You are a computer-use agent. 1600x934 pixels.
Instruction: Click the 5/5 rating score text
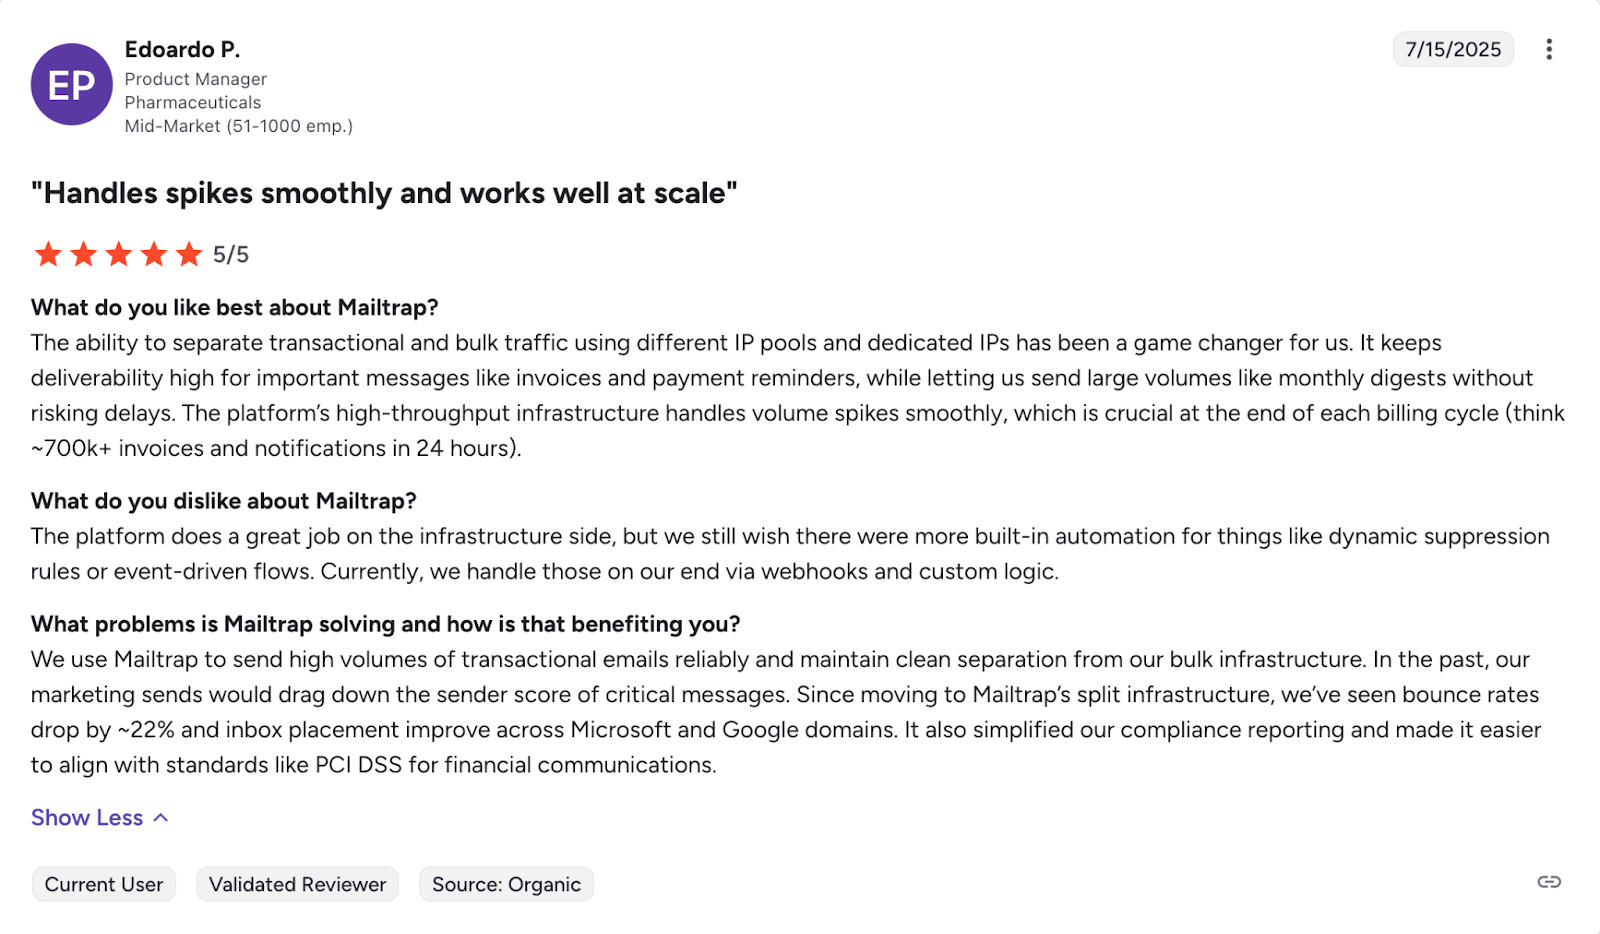click(231, 255)
